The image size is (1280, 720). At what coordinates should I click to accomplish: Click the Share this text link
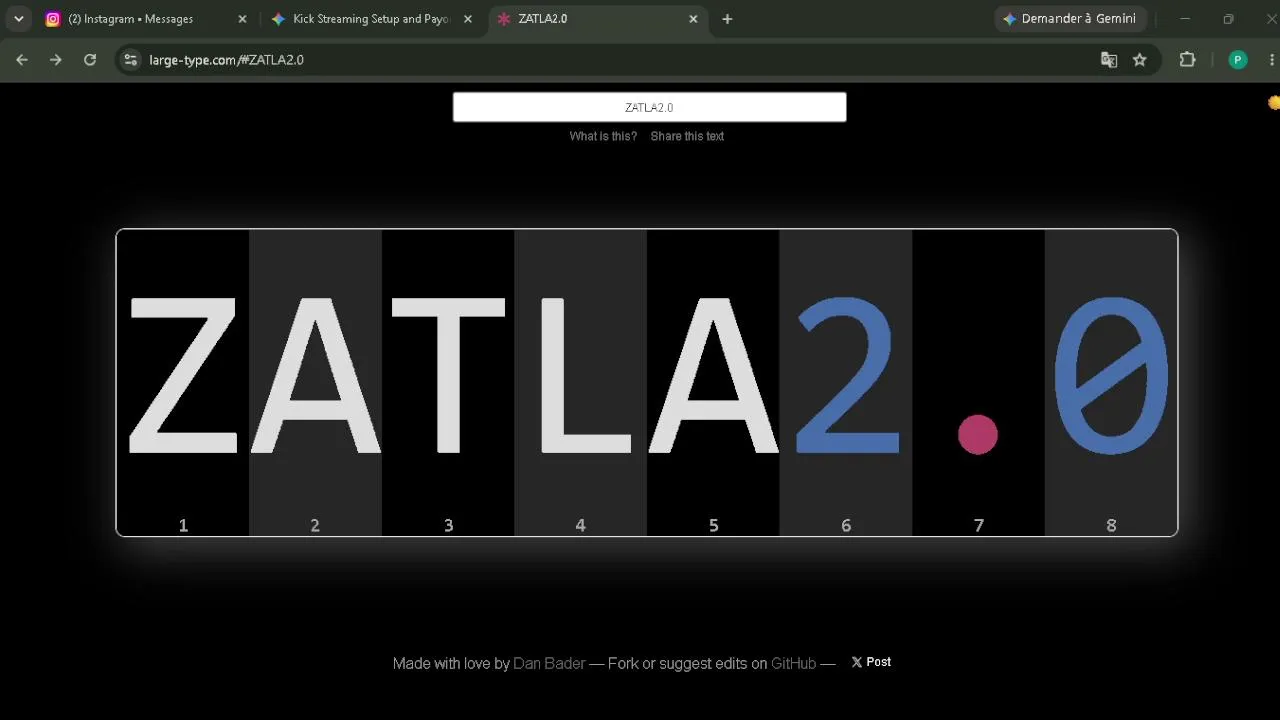click(687, 136)
